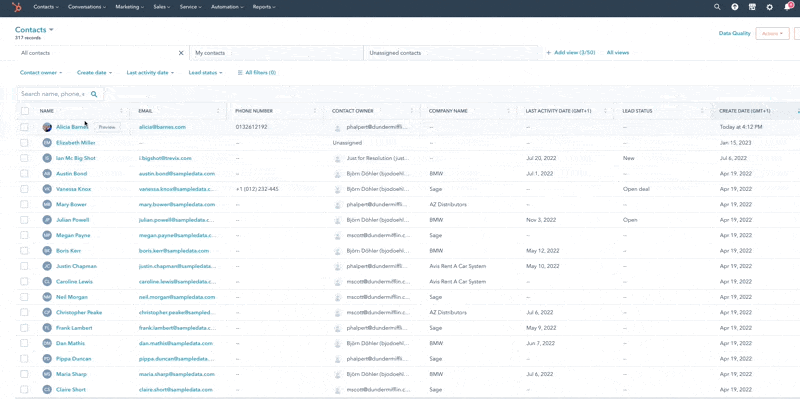The width and height of the screenshot is (800, 399).
Task: Click Megan Payne avatar icon
Action: click(47, 235)
